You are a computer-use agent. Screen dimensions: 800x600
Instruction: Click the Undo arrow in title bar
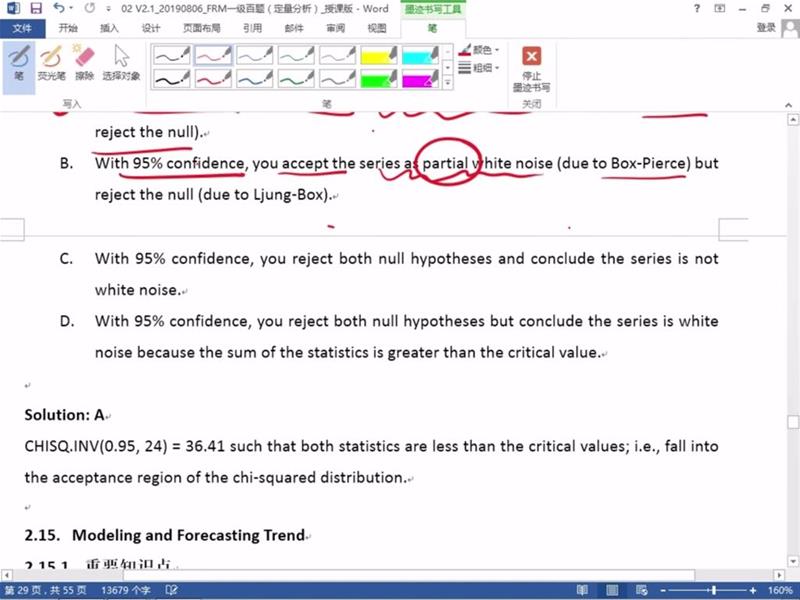pyautogui.click(x=59, y=8)
